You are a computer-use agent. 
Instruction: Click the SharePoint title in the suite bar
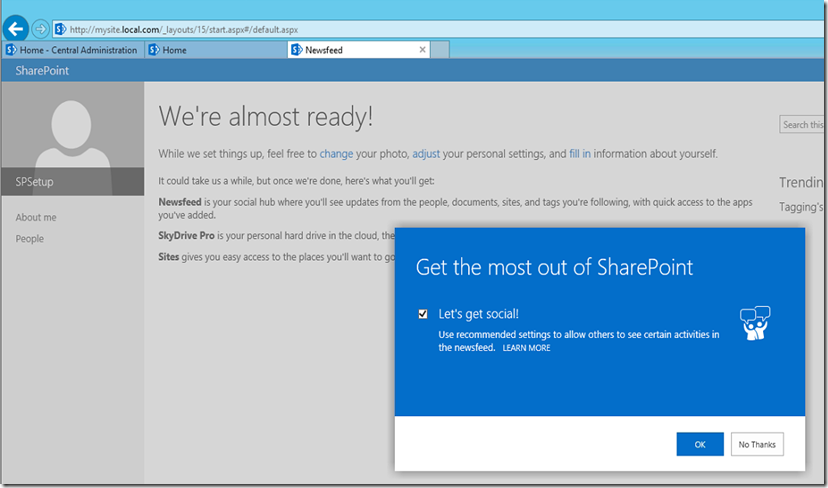[x=42, y=71]
